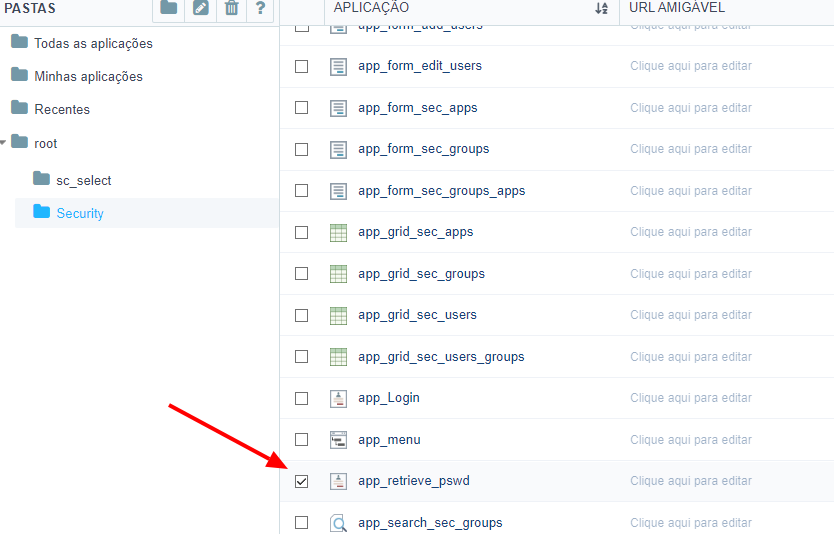Image resolution: width=834 pixels, height=534 pixels.
Task: Click the app_Login application icon
Action: 338,398
